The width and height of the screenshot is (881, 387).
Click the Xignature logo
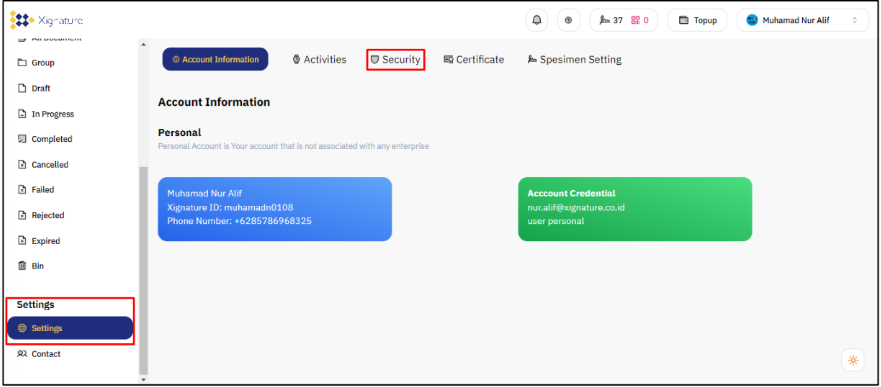point(46,20)
